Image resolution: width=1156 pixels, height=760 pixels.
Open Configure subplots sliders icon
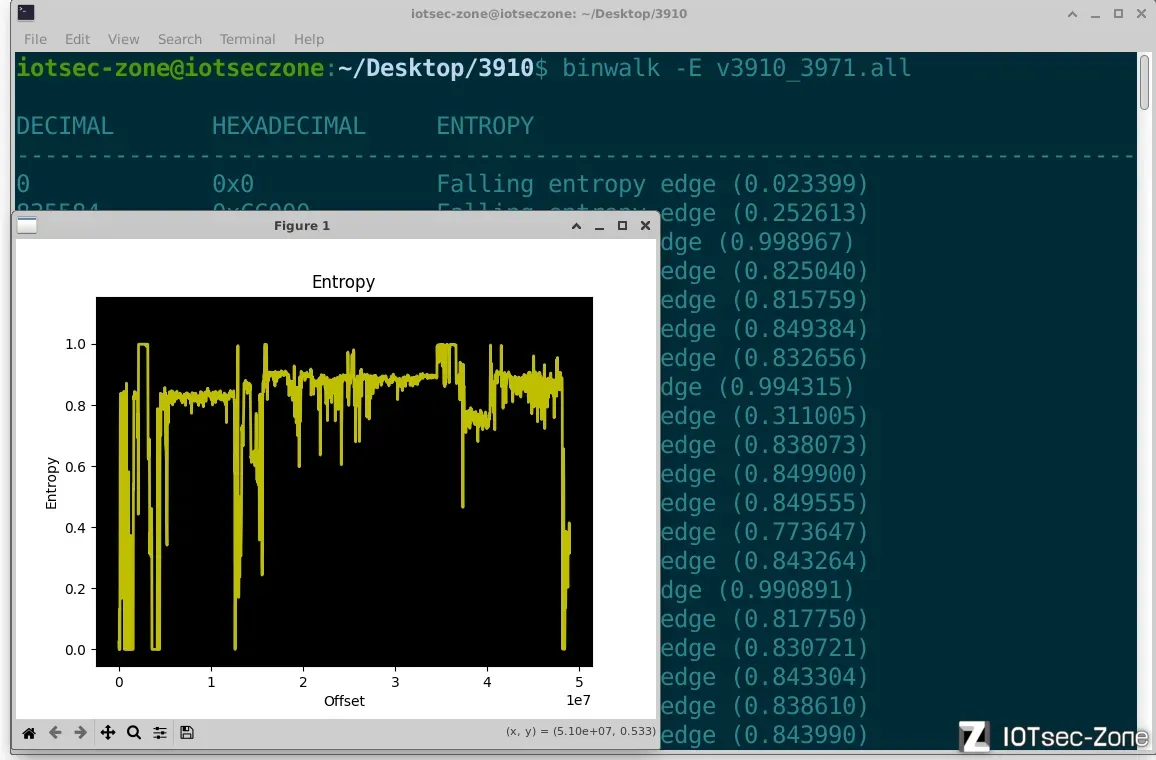pyautogui.click(x=160, y=733)
